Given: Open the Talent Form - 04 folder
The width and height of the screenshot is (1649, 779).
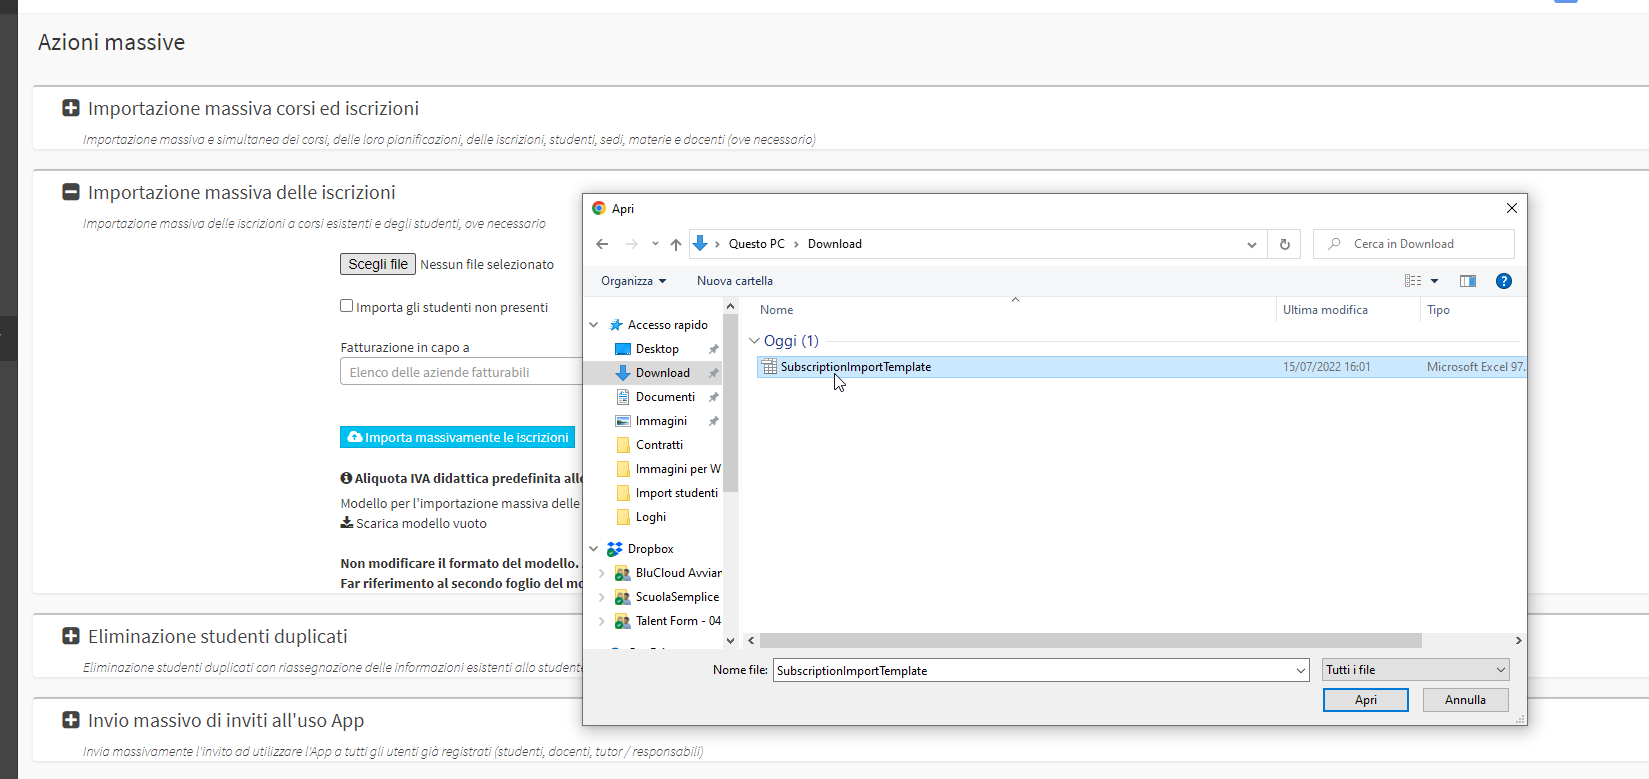Looking at the screenshot, I should [678, 621].
